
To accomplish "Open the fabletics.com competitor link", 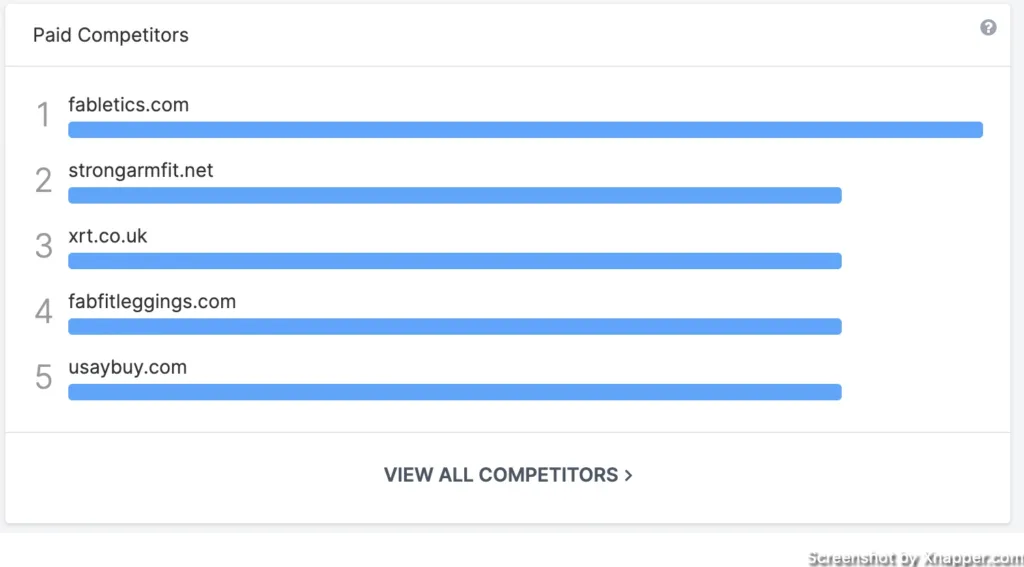I will pyautogui.click(x=129, y=105).
